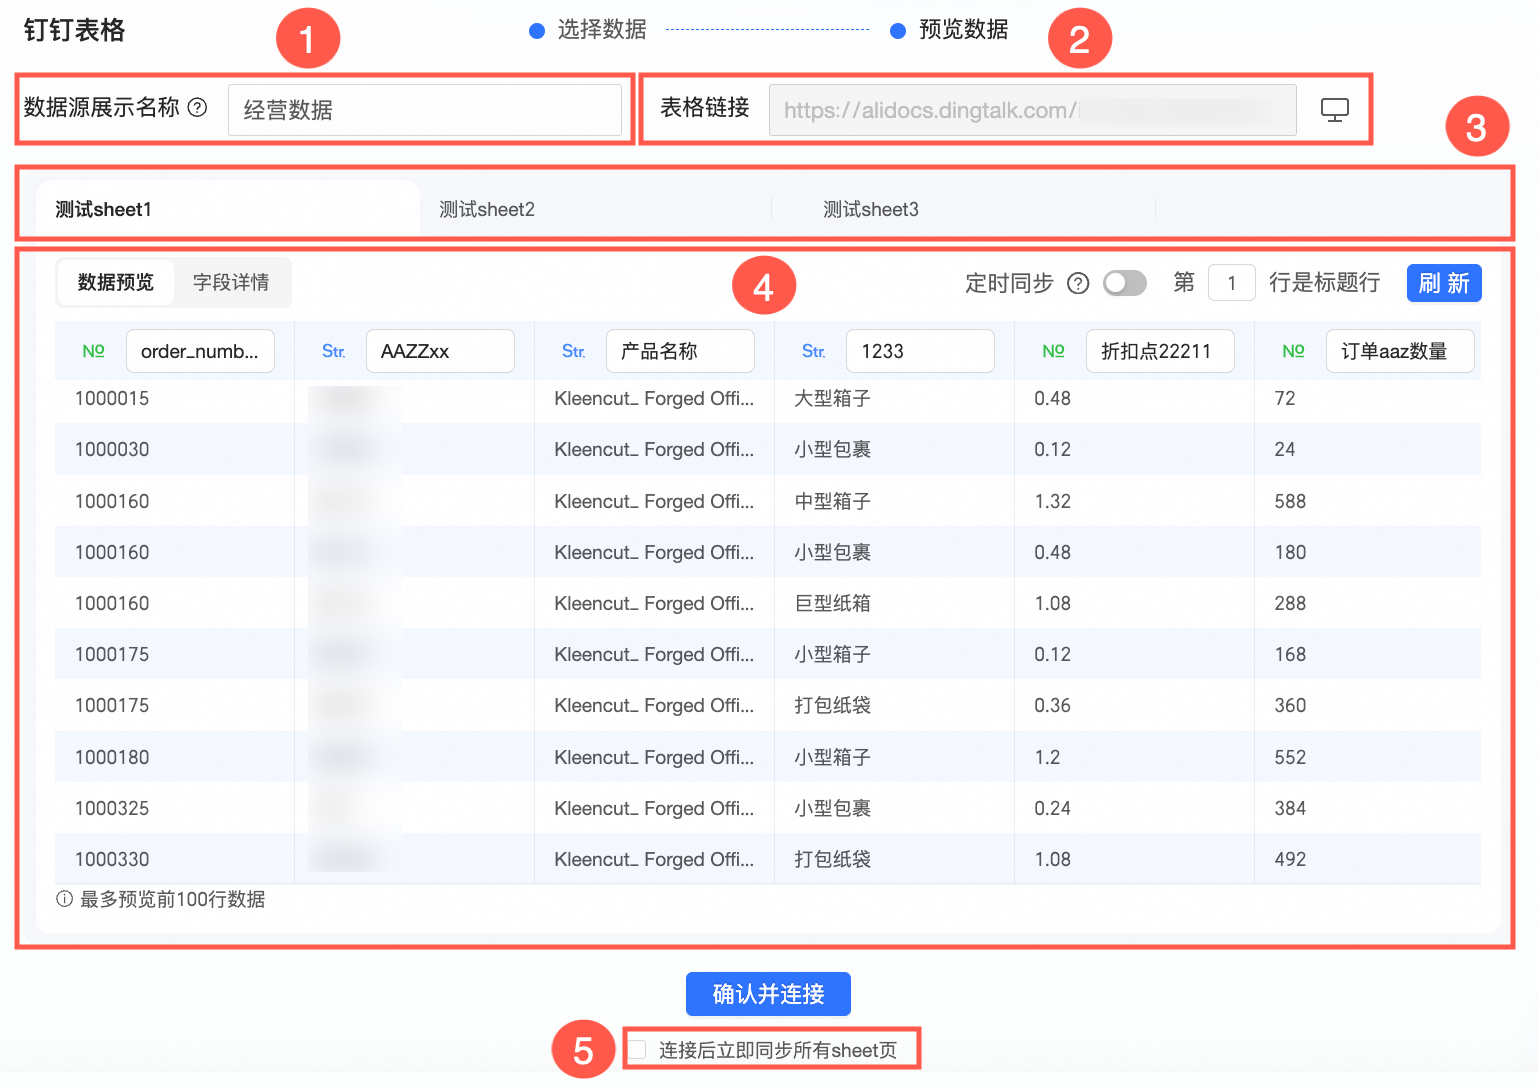Check 连接后立即同步所有sheet页 checkbox
The image size is (1538, 1090).
[638, 1050]
